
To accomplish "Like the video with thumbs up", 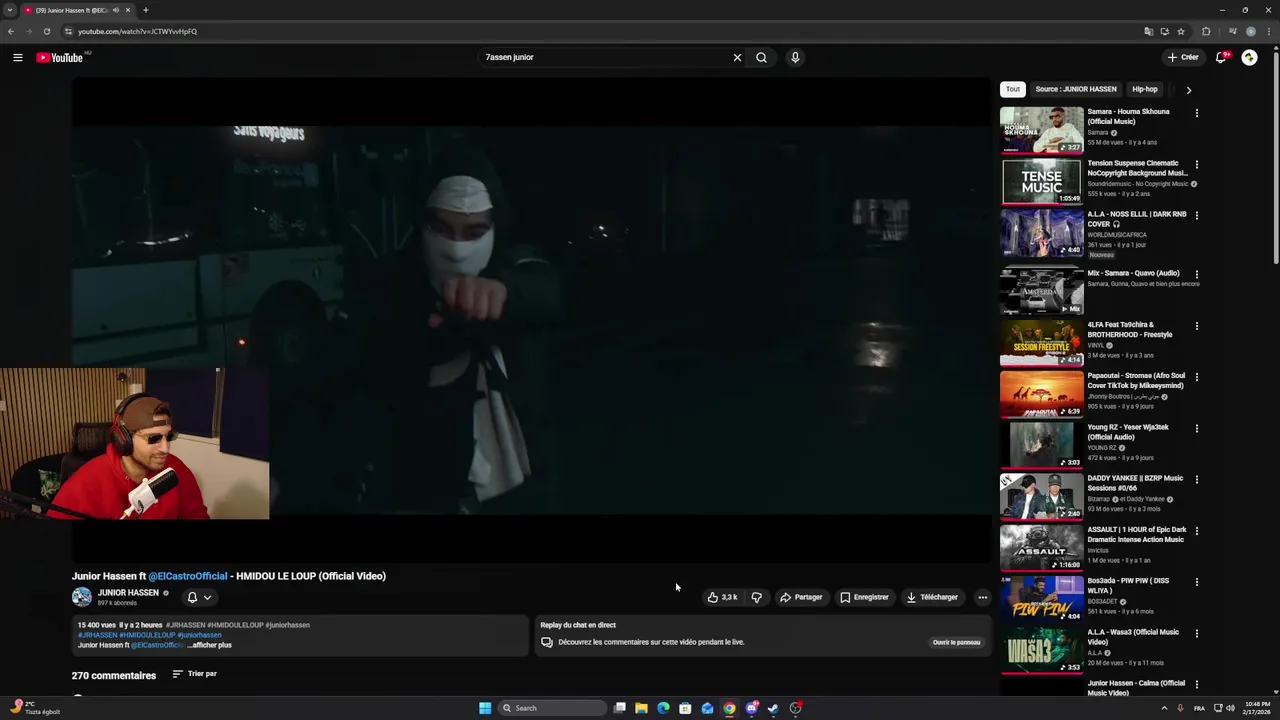I will pyautogui.click(x=723, y=597).
